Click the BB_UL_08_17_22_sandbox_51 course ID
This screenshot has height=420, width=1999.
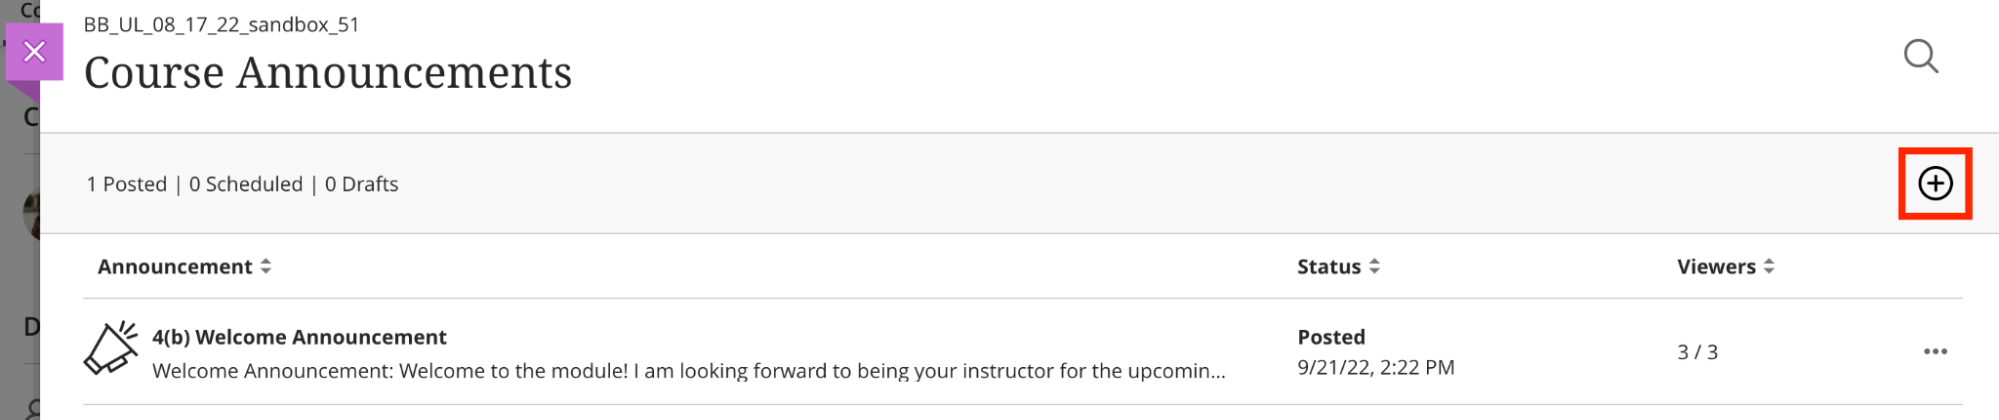coord(221,25)
